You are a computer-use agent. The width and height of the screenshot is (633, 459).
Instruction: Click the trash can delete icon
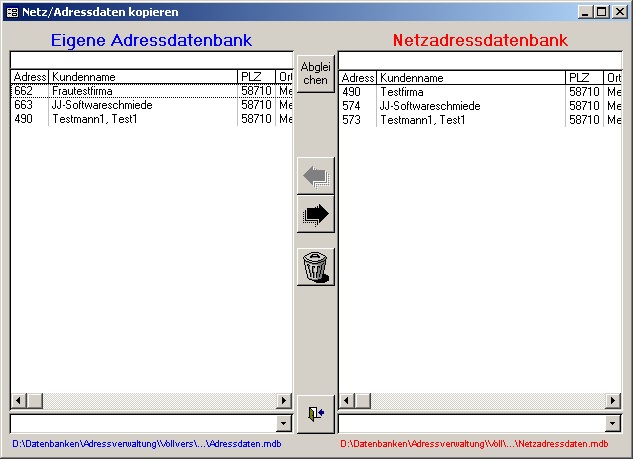(315, 267)
